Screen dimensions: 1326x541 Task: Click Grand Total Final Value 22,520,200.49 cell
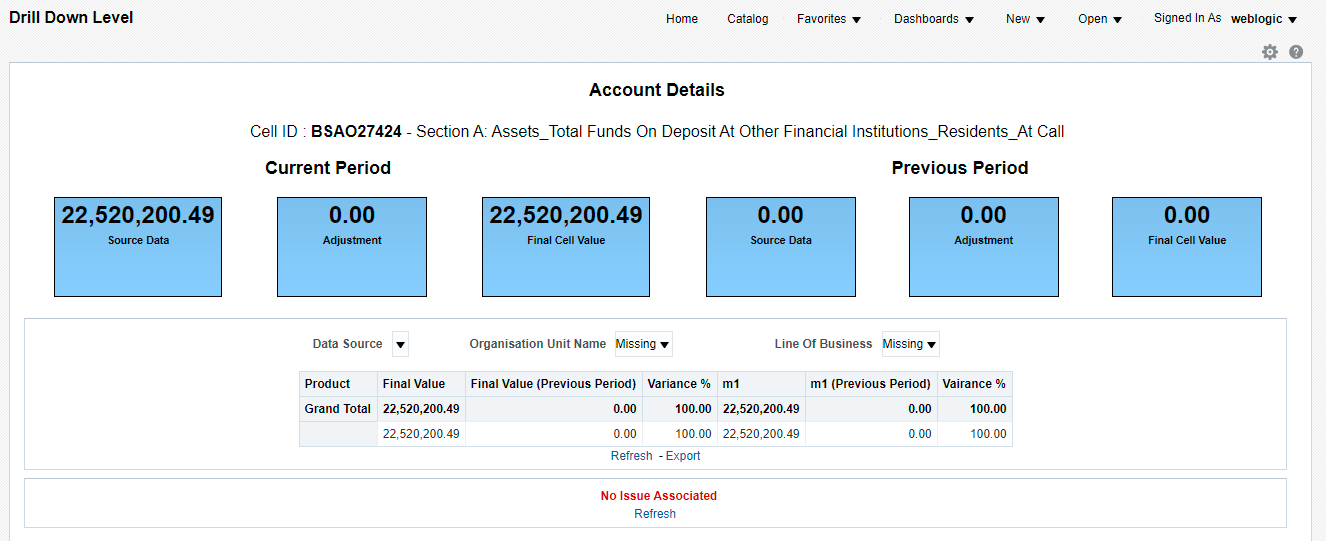[421, 409]
